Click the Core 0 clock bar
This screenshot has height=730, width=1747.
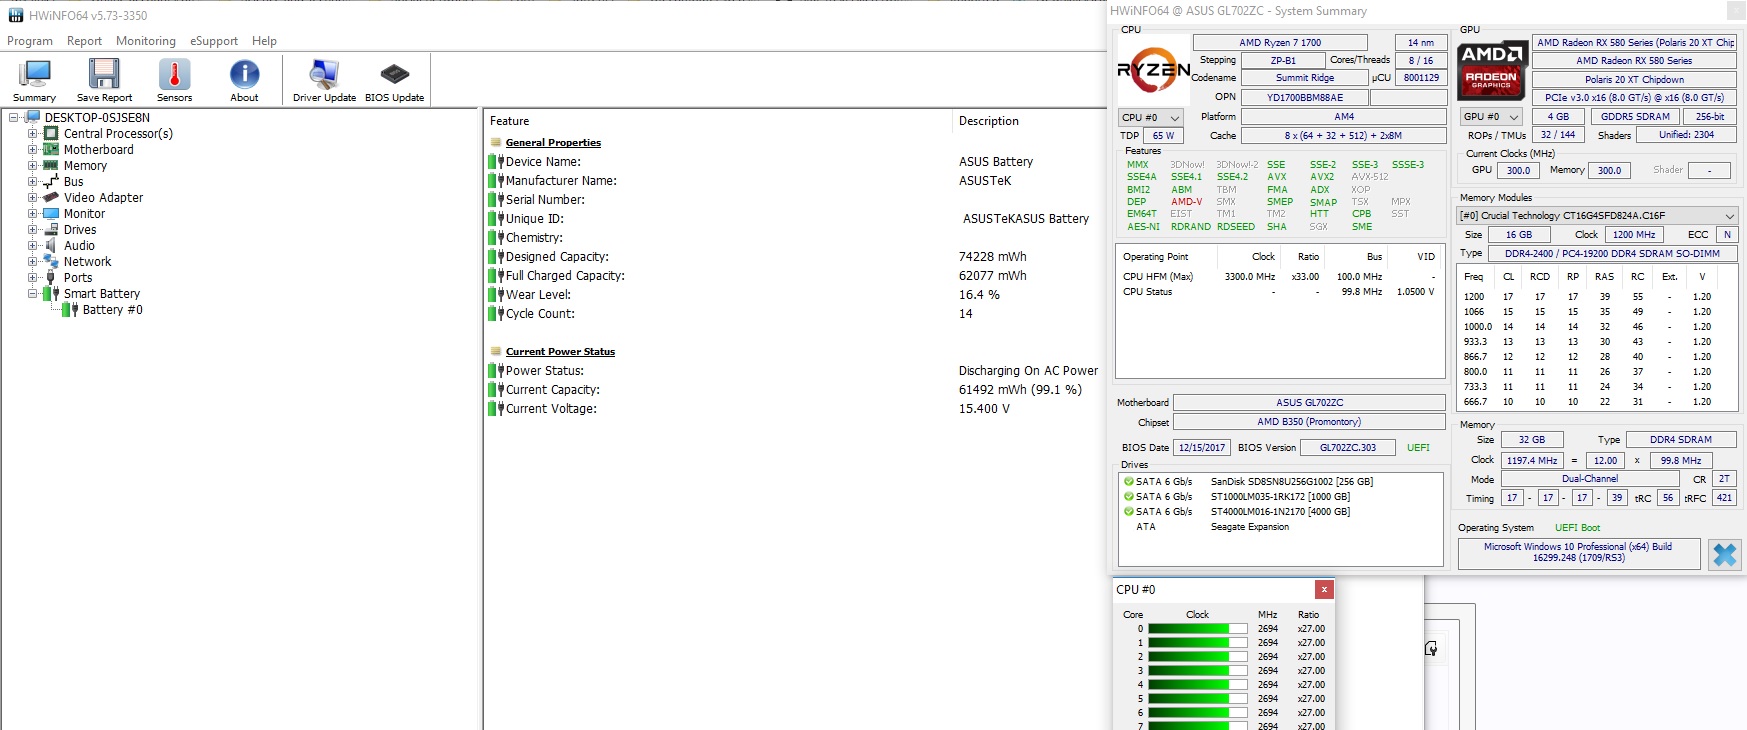coord(1198,629)
